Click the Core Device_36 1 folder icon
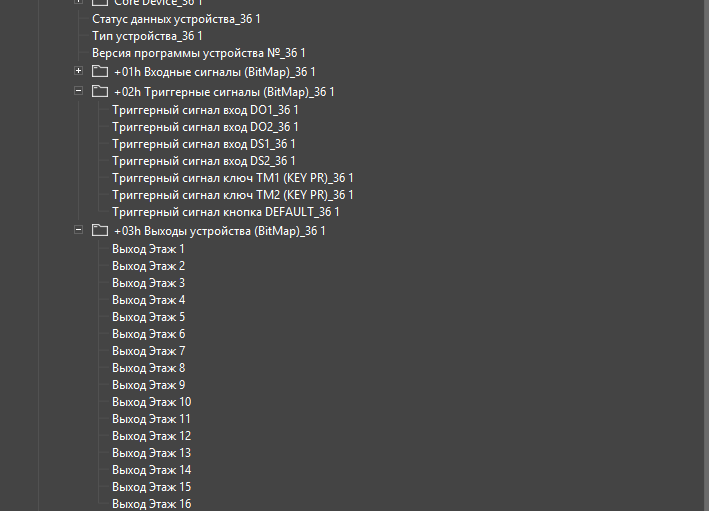This screenshot has width=709, height=511. pos(100,3)
